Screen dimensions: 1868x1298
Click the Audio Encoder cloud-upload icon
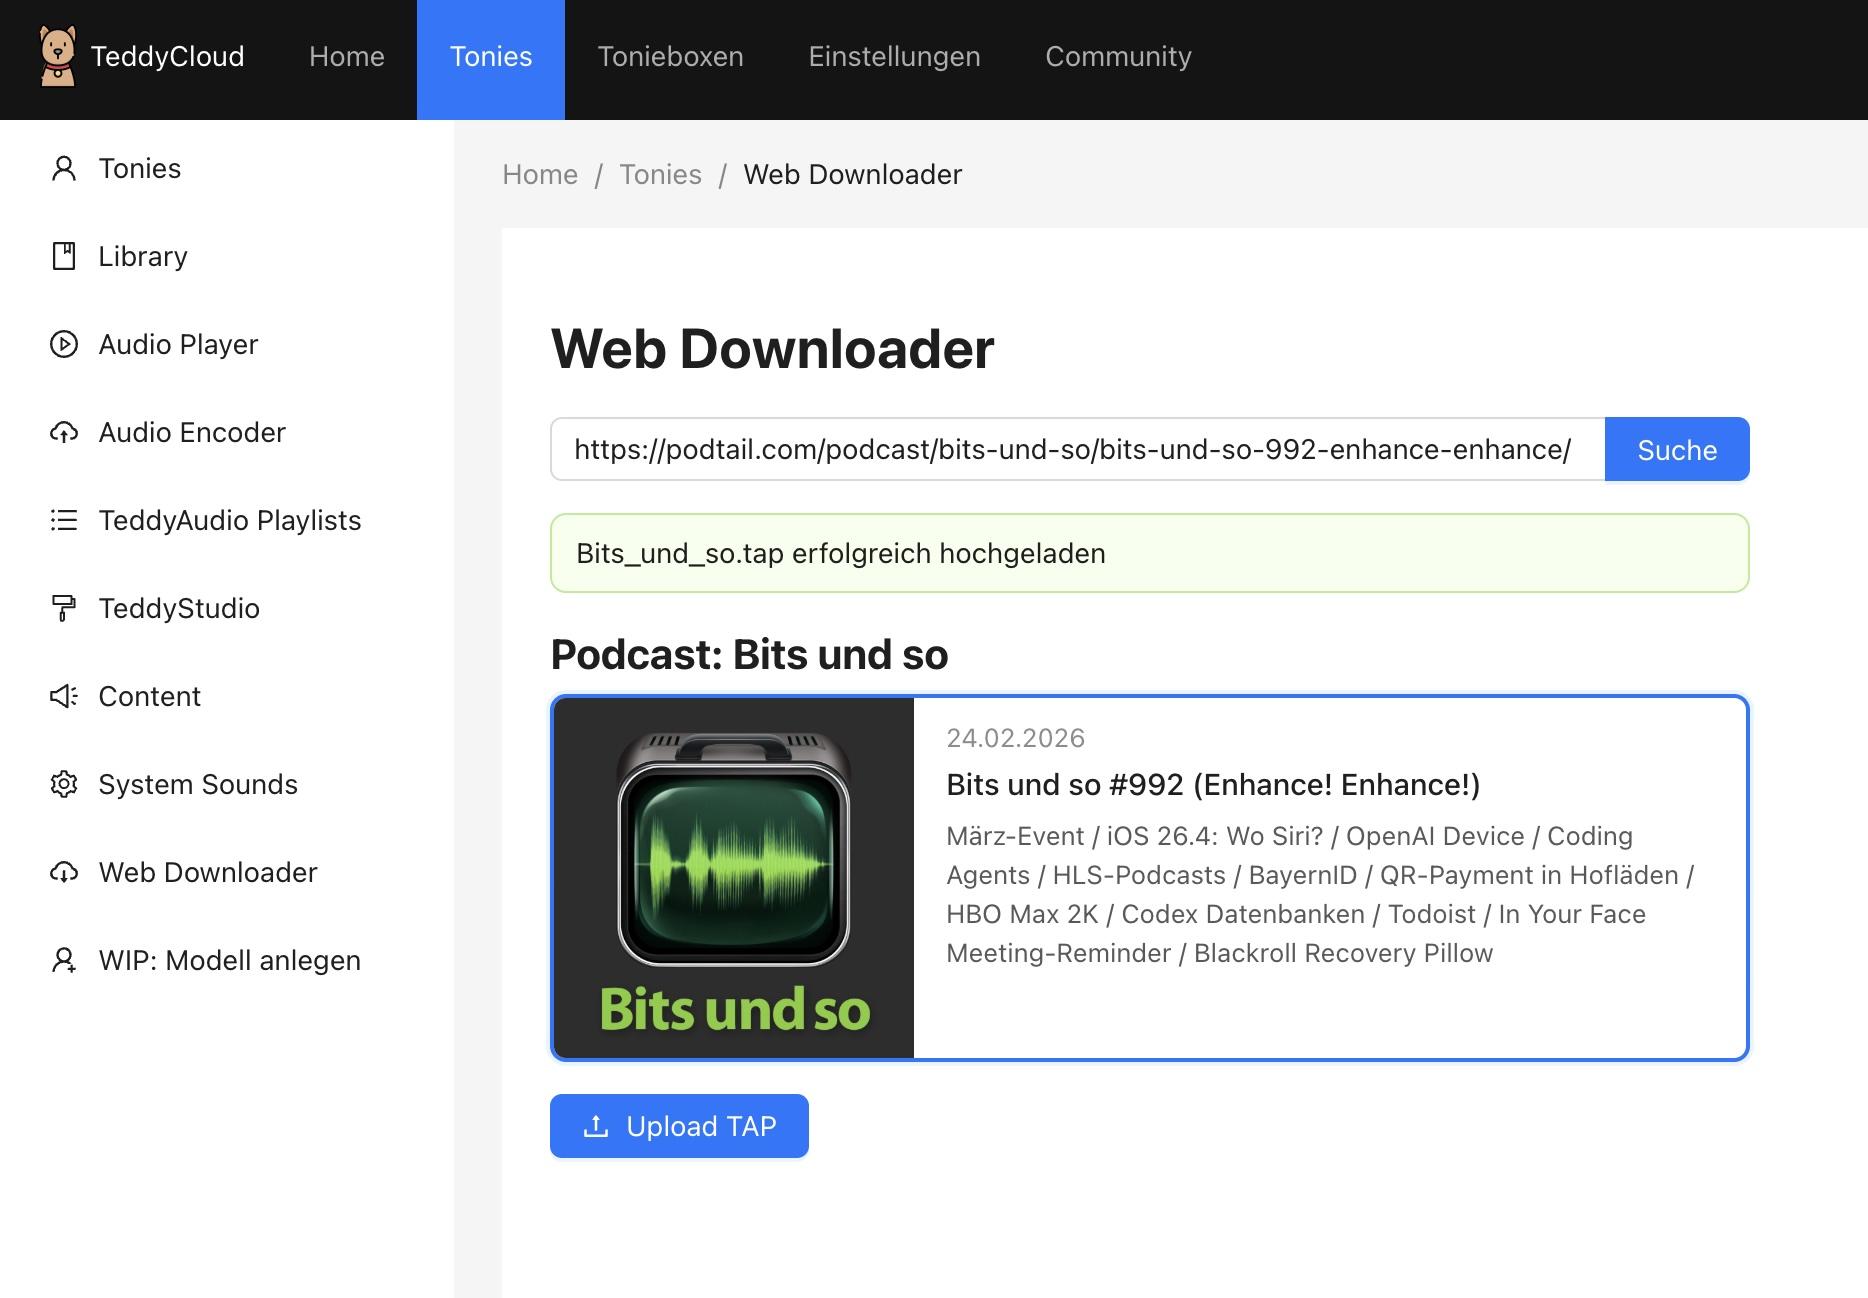point(64,432)
